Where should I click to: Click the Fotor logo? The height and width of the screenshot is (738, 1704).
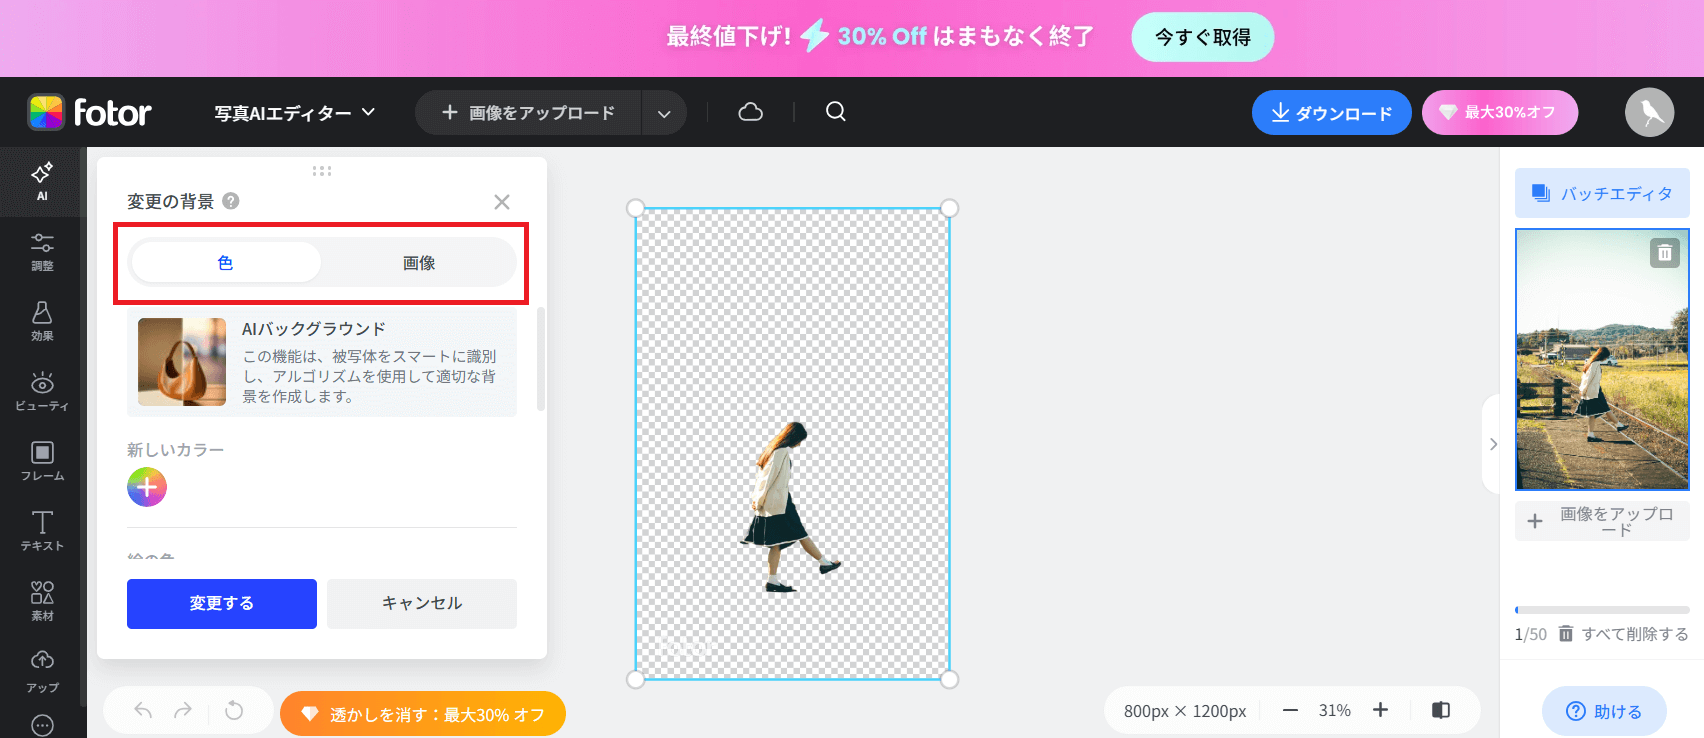[90, 112]
